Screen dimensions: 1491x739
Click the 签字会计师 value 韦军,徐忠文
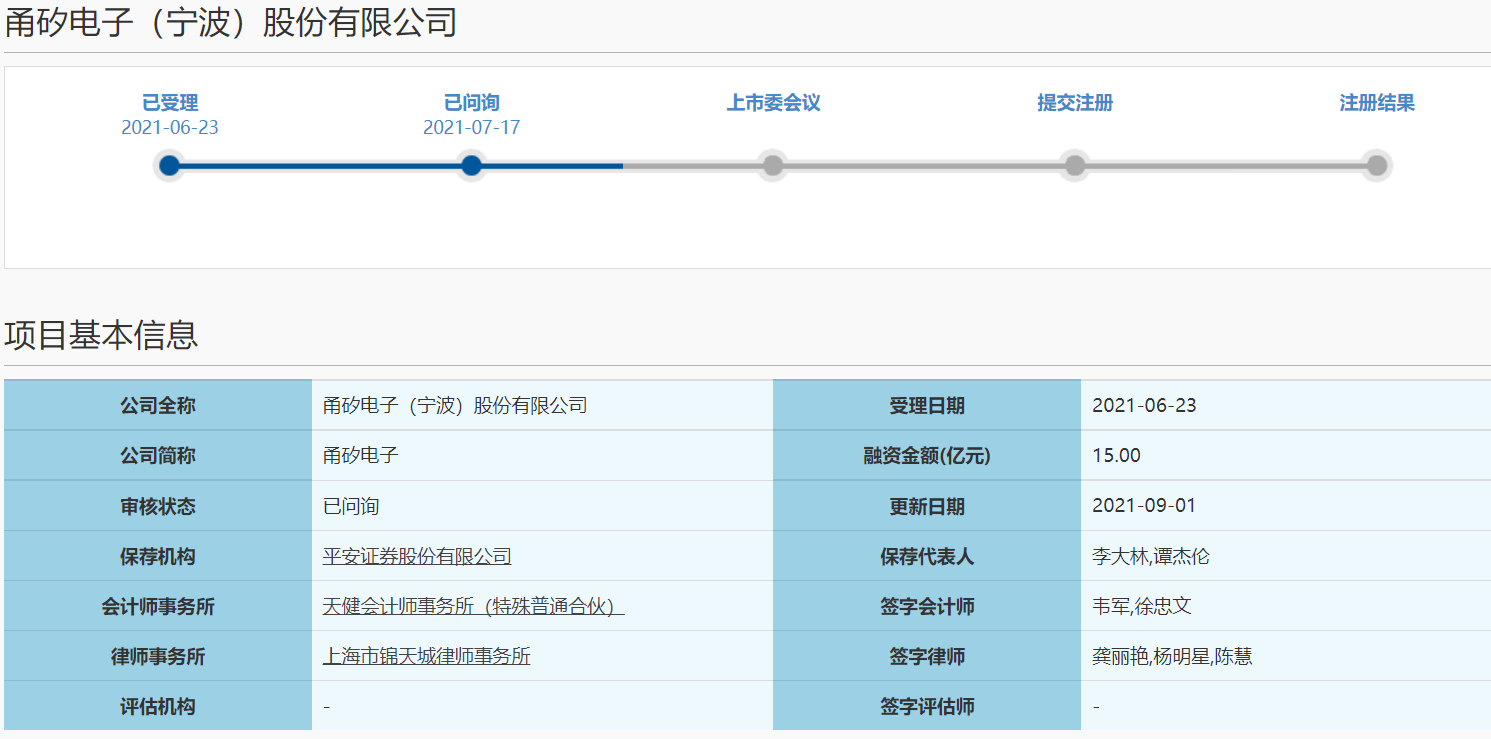pyautogui.click(x=1142, y=606)
